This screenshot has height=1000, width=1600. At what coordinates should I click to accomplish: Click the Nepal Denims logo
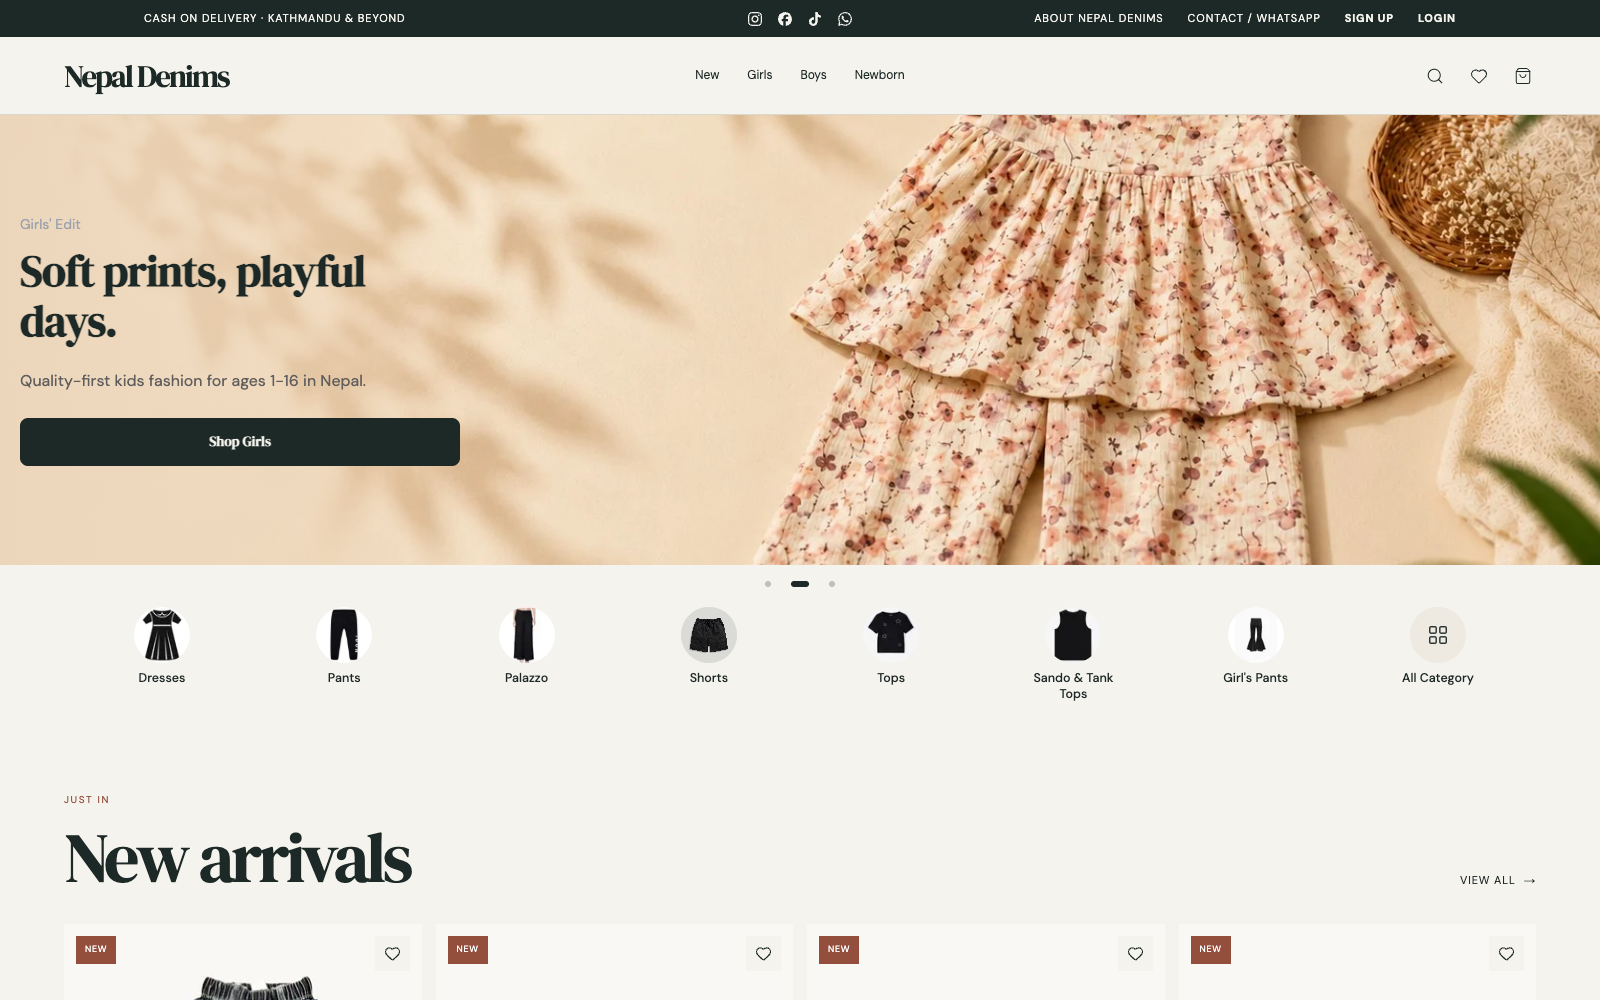pyautogui.click(x=147, y=77)
